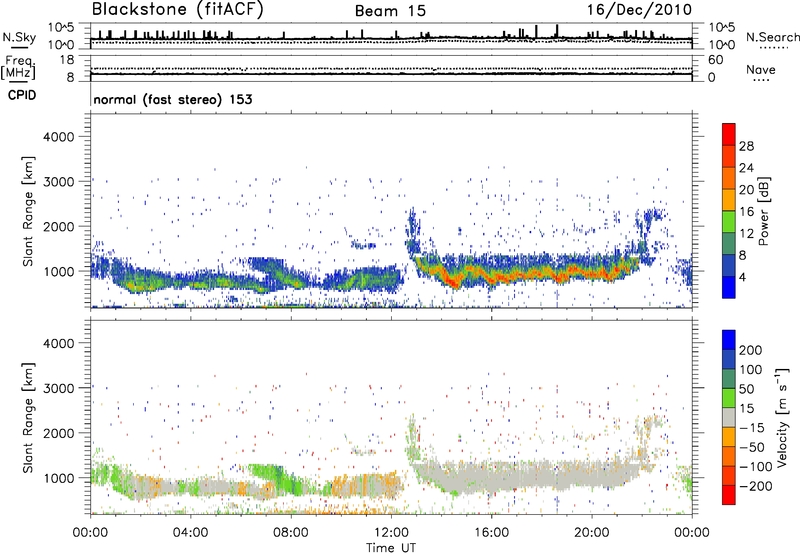
Task: Click the '15' tick on Velocity colorbar
Action: coord(746,409)
